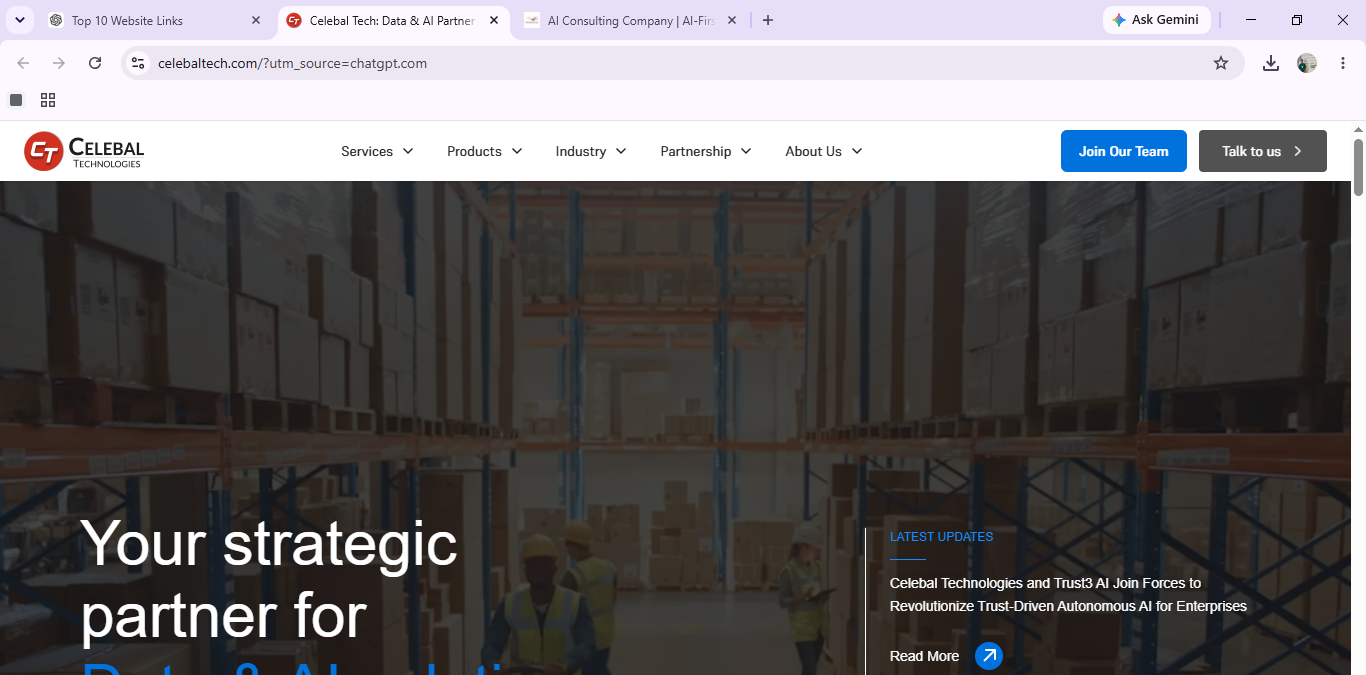This screenshot has height=675, width=1366.
Task: Click the Ask Gemini button
Action: pos(1156,20)
